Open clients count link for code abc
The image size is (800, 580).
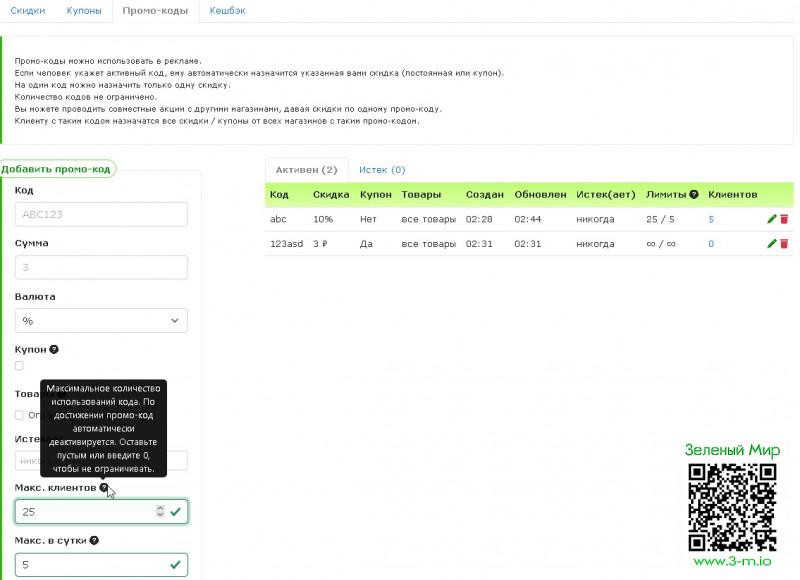[x=711, y=218]
